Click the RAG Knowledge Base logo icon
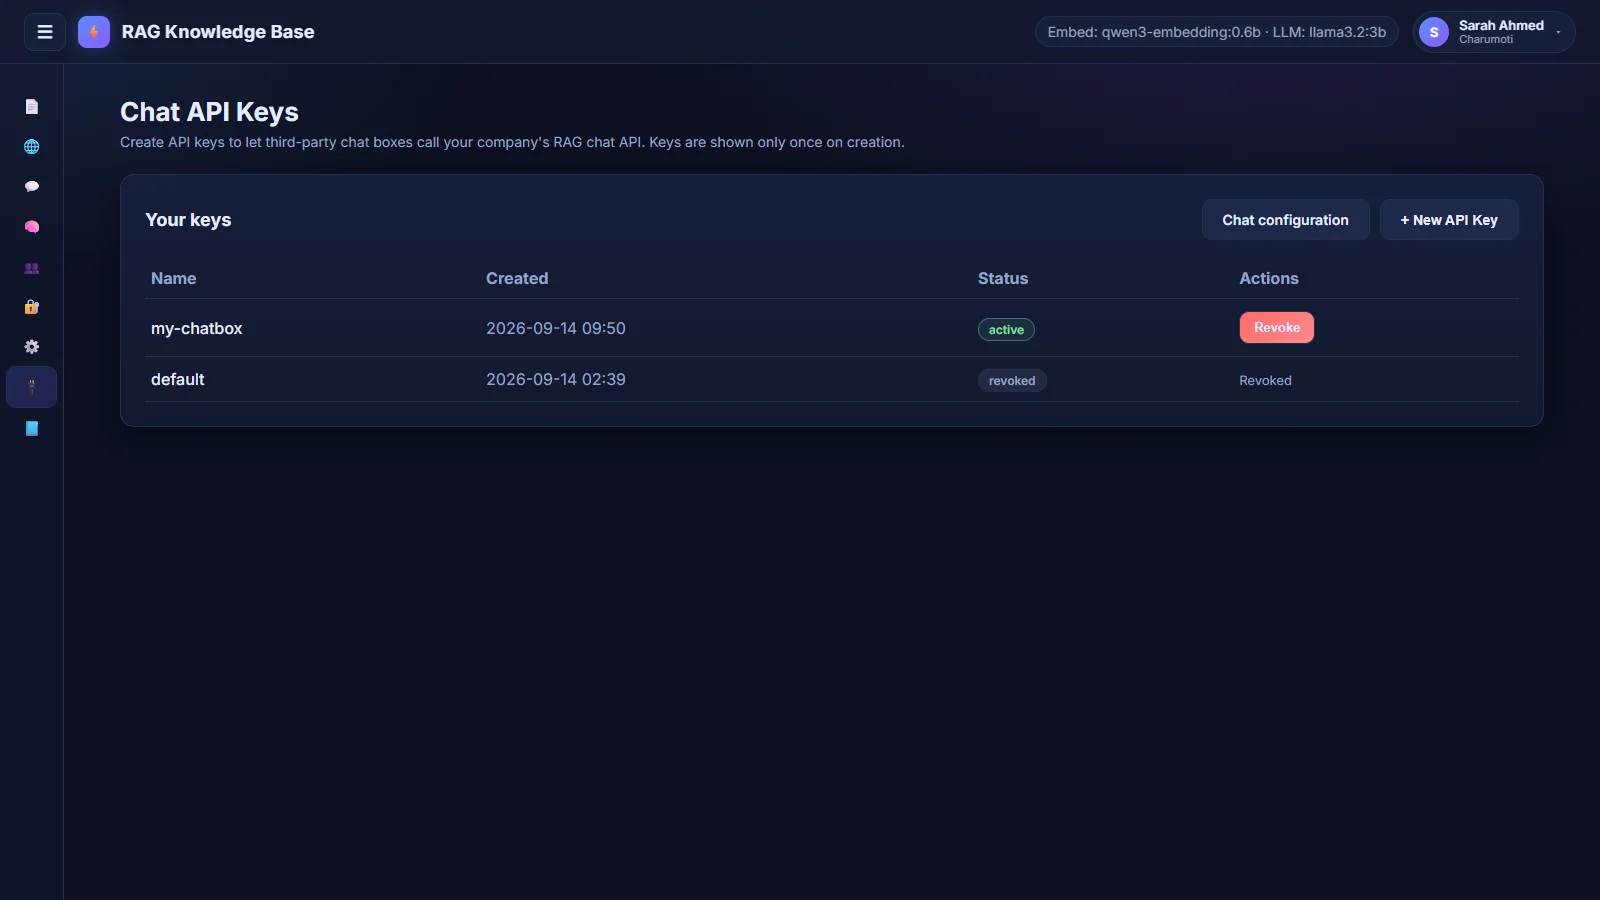The image size is (1600, 900). [x=94, y=32]
